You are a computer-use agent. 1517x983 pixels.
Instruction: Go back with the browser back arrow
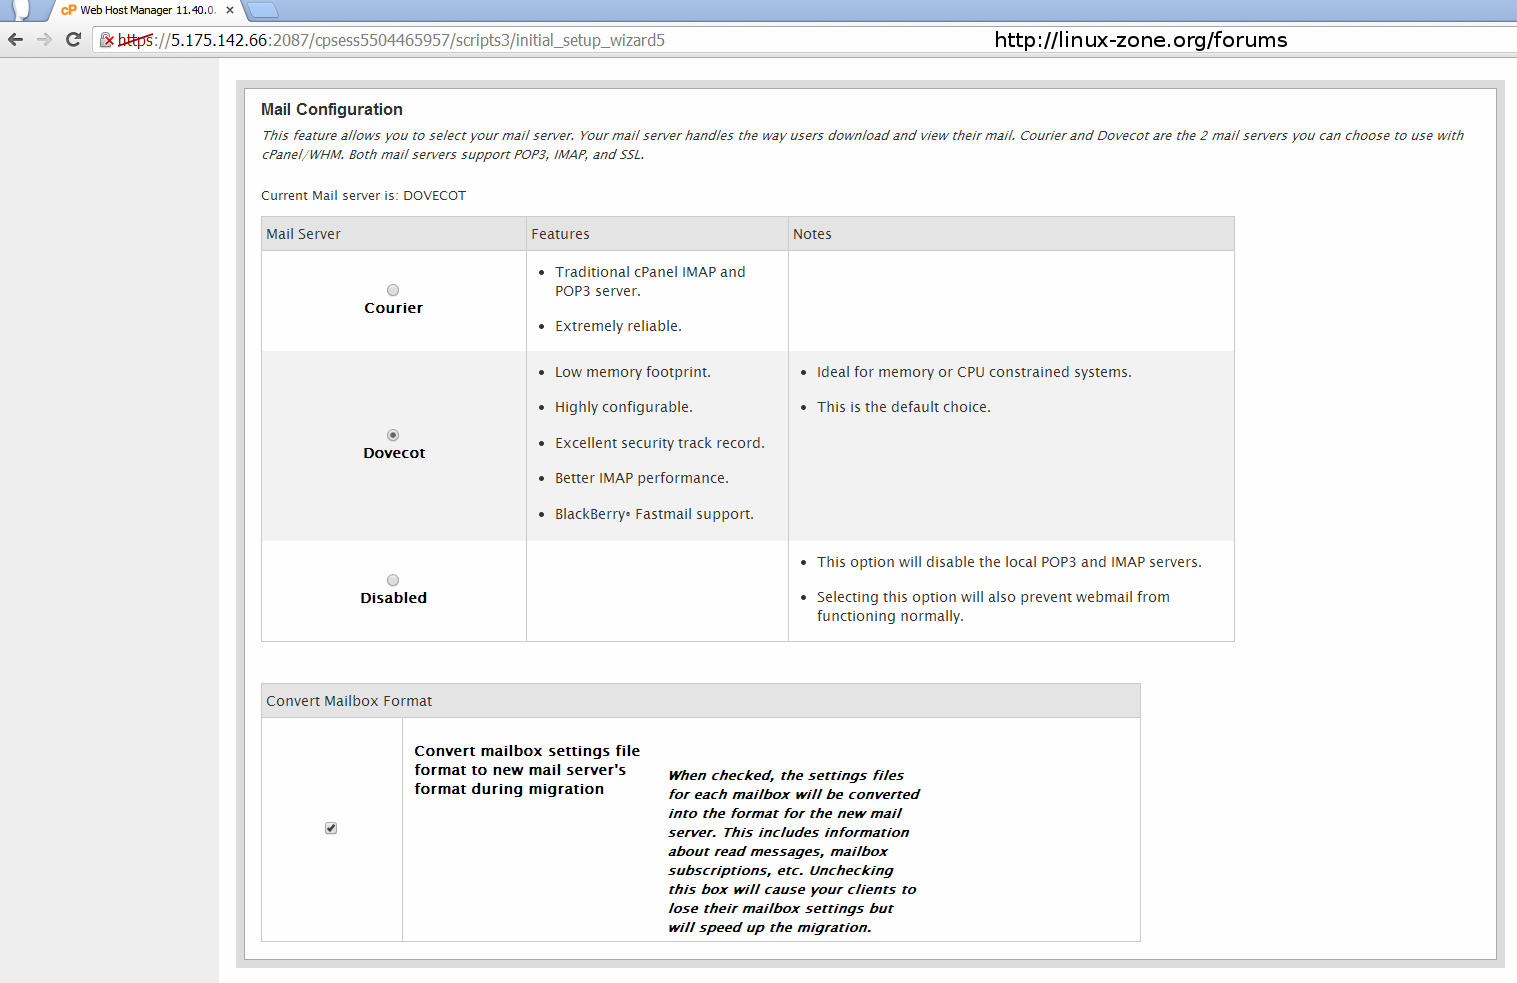[15, 40]
